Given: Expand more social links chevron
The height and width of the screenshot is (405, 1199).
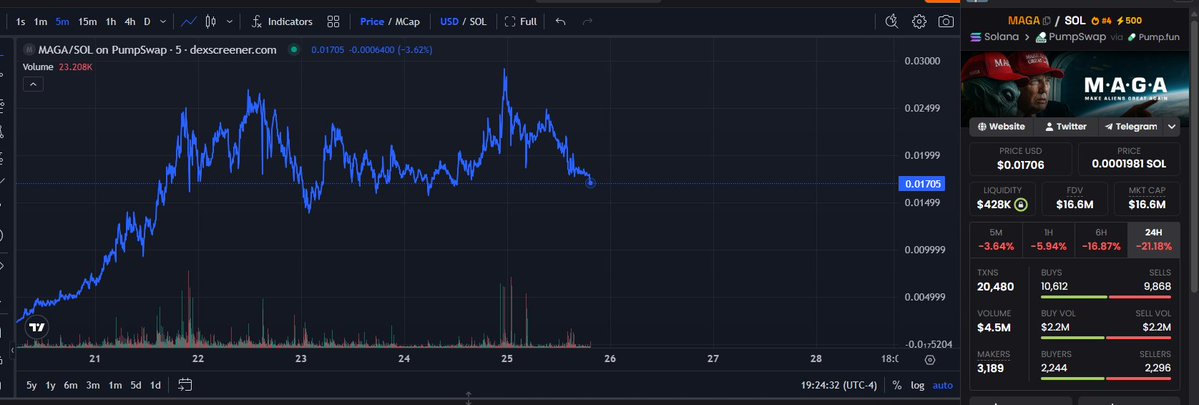Looking at the screenshot, I should pyautogui.click(x=1171, y=127).
